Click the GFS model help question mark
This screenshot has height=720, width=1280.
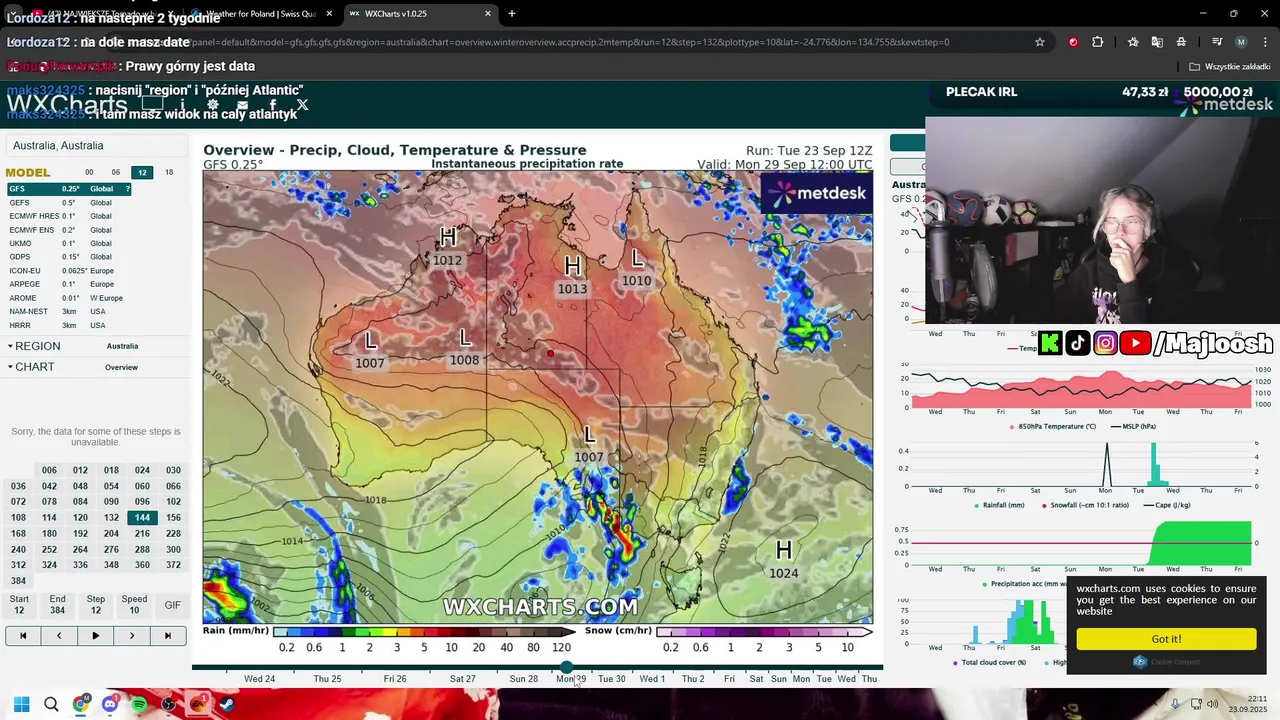[x=127, y=189]
